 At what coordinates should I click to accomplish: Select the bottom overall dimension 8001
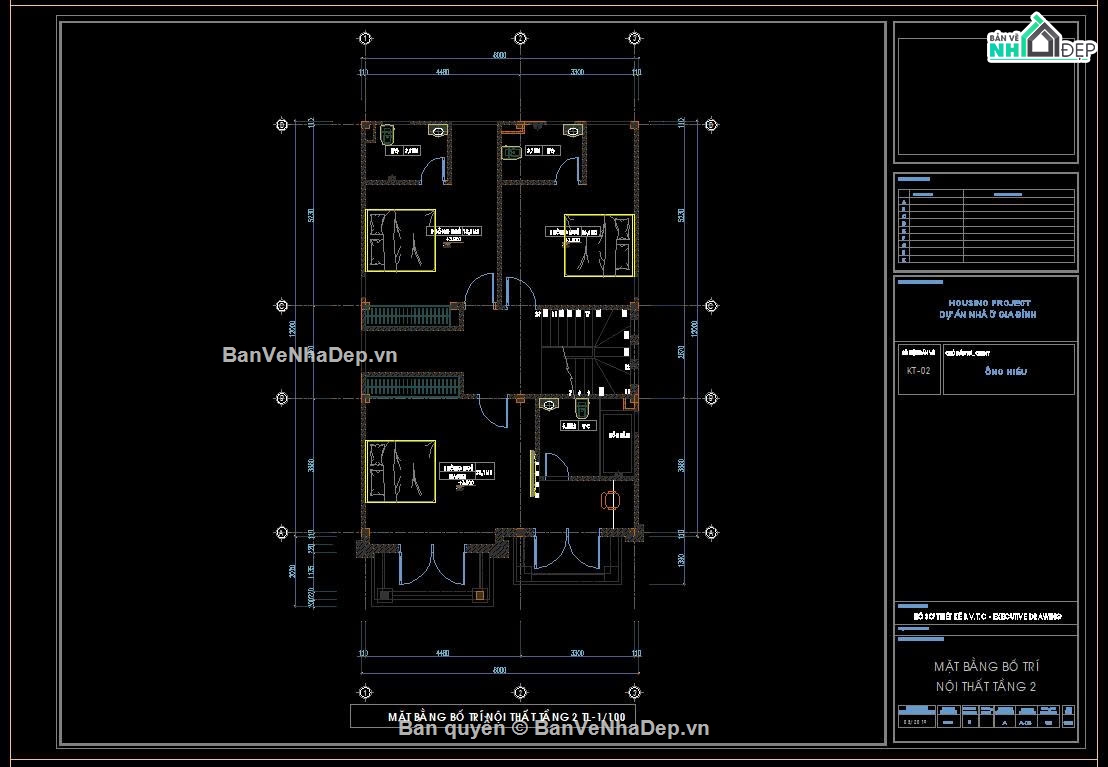coord(500,669)
